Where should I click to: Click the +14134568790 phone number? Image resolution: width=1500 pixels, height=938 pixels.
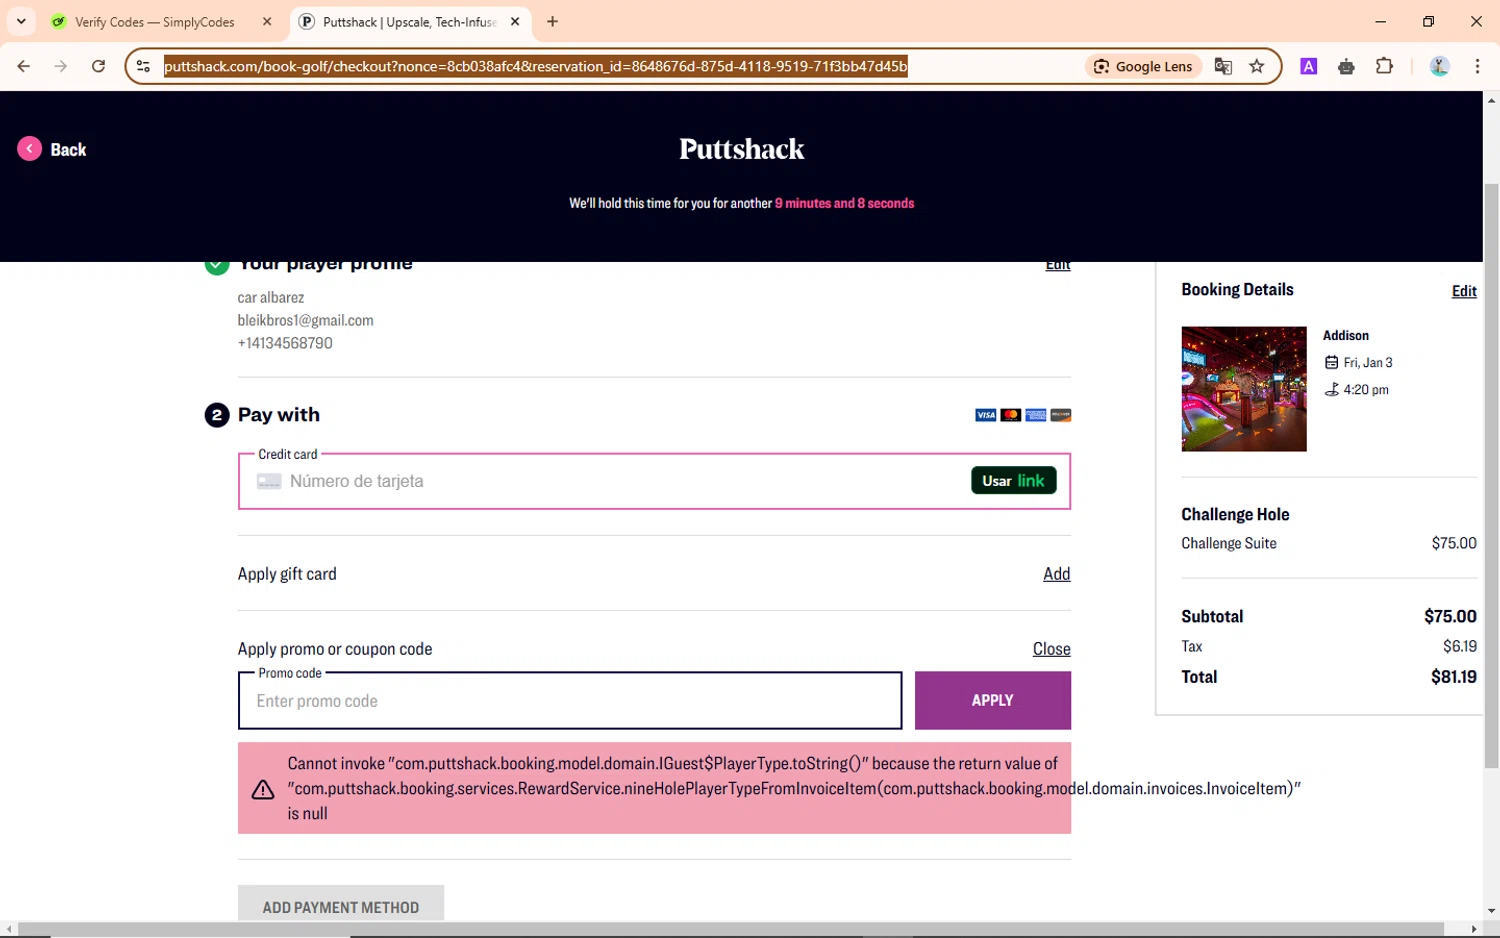coord(285,343)
